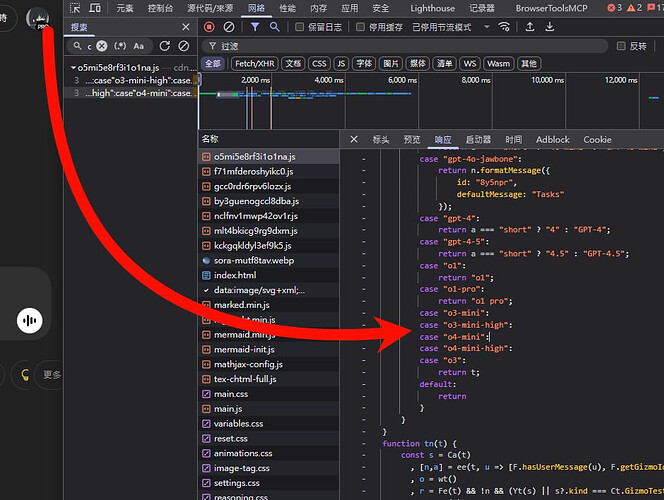Open the BrowserToolsMCP tab
This screenshot has height=500, width=664.
click(551, 8)
